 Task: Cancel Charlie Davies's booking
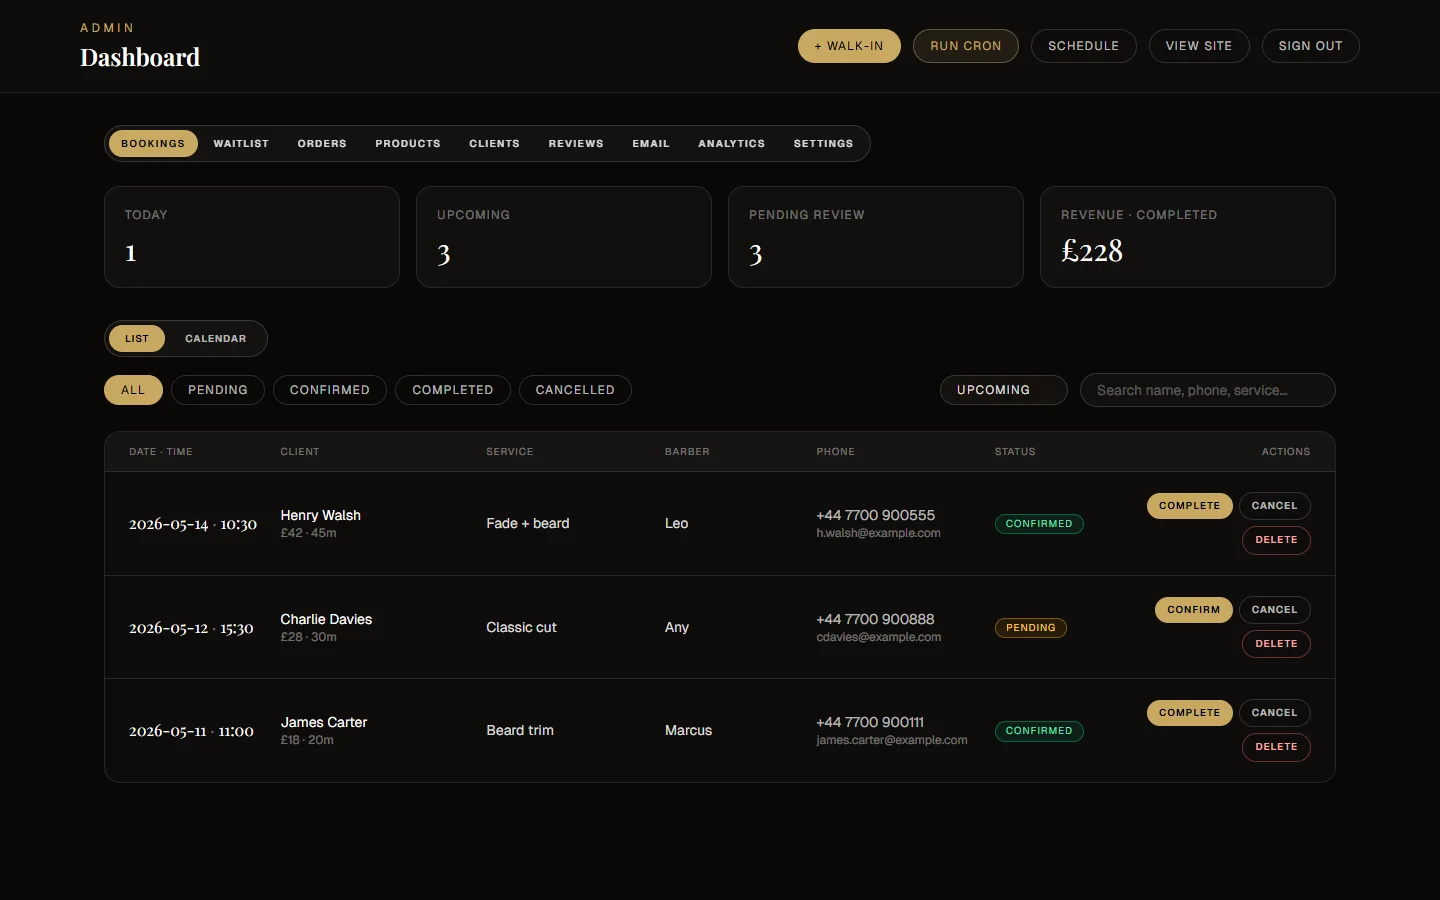coord(1275,610)
